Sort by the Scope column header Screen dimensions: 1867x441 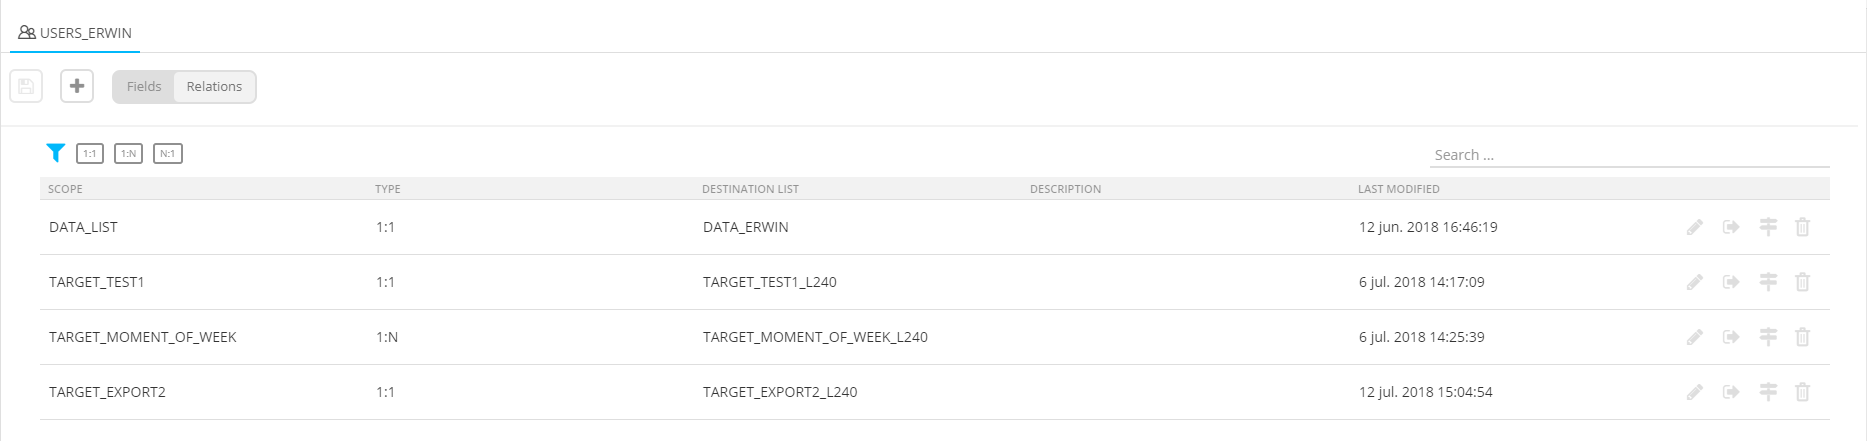click(x=65, y=189)
